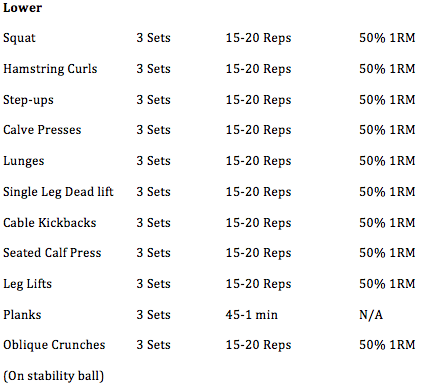Click the 45-1 min duration text
Screen dimensions: 422x388
(x=252, y=315)
